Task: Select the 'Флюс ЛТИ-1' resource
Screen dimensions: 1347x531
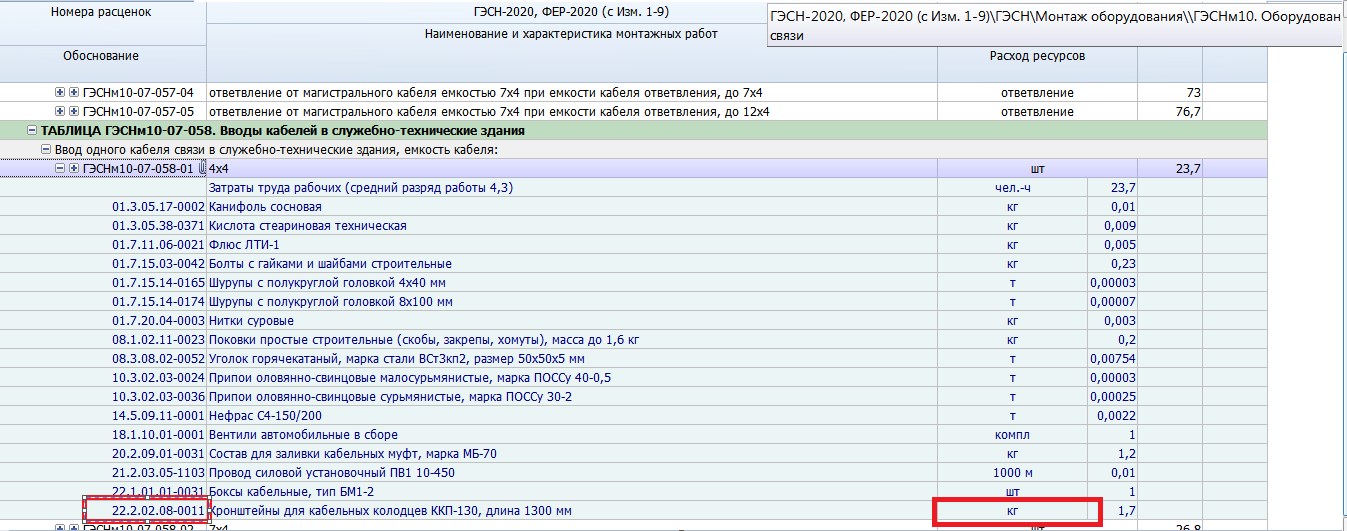Action: (244, 245)
